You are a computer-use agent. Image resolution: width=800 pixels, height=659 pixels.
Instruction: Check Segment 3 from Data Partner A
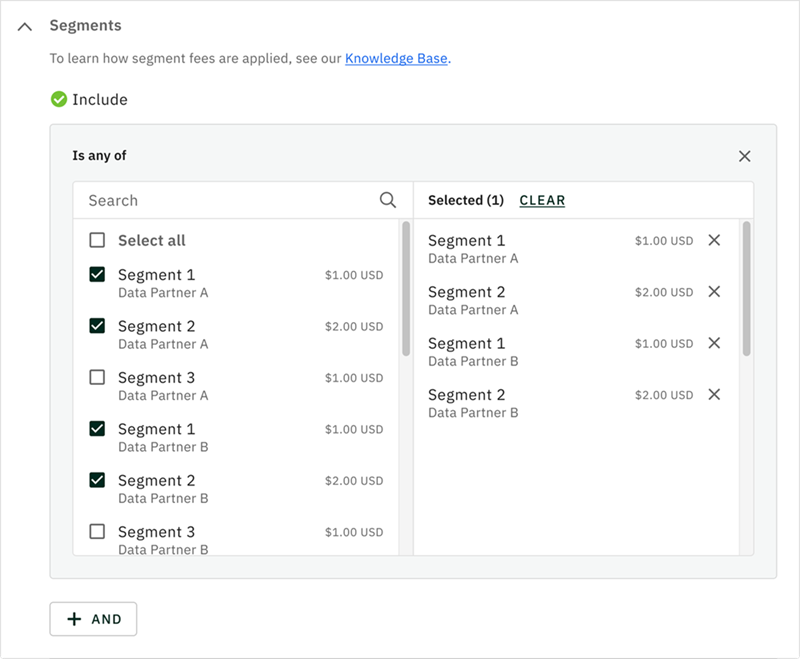97,378
